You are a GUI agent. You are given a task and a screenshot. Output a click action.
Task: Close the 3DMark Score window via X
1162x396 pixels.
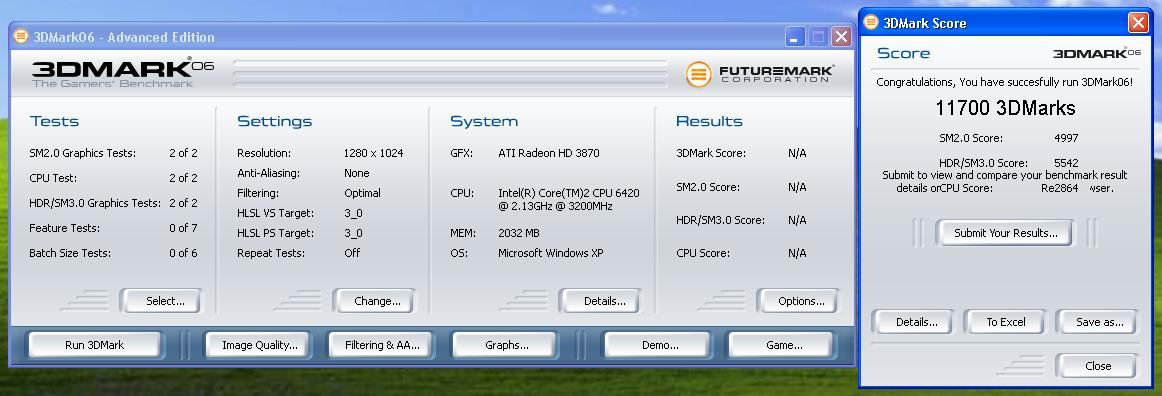pyautogui.click(x=1138, y=22)
